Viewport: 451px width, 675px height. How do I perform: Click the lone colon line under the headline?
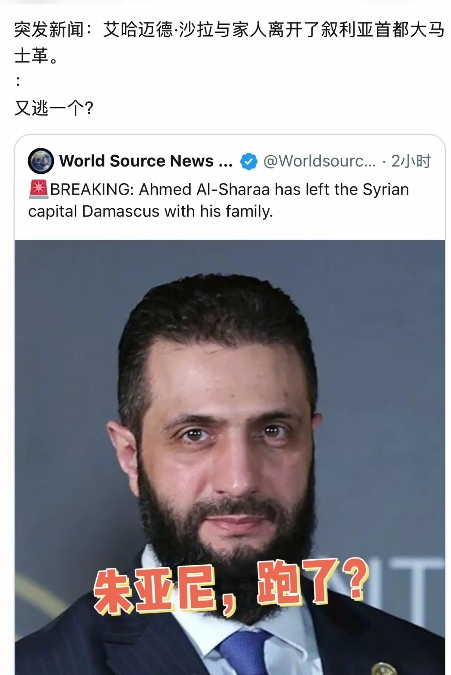(18, 81)
